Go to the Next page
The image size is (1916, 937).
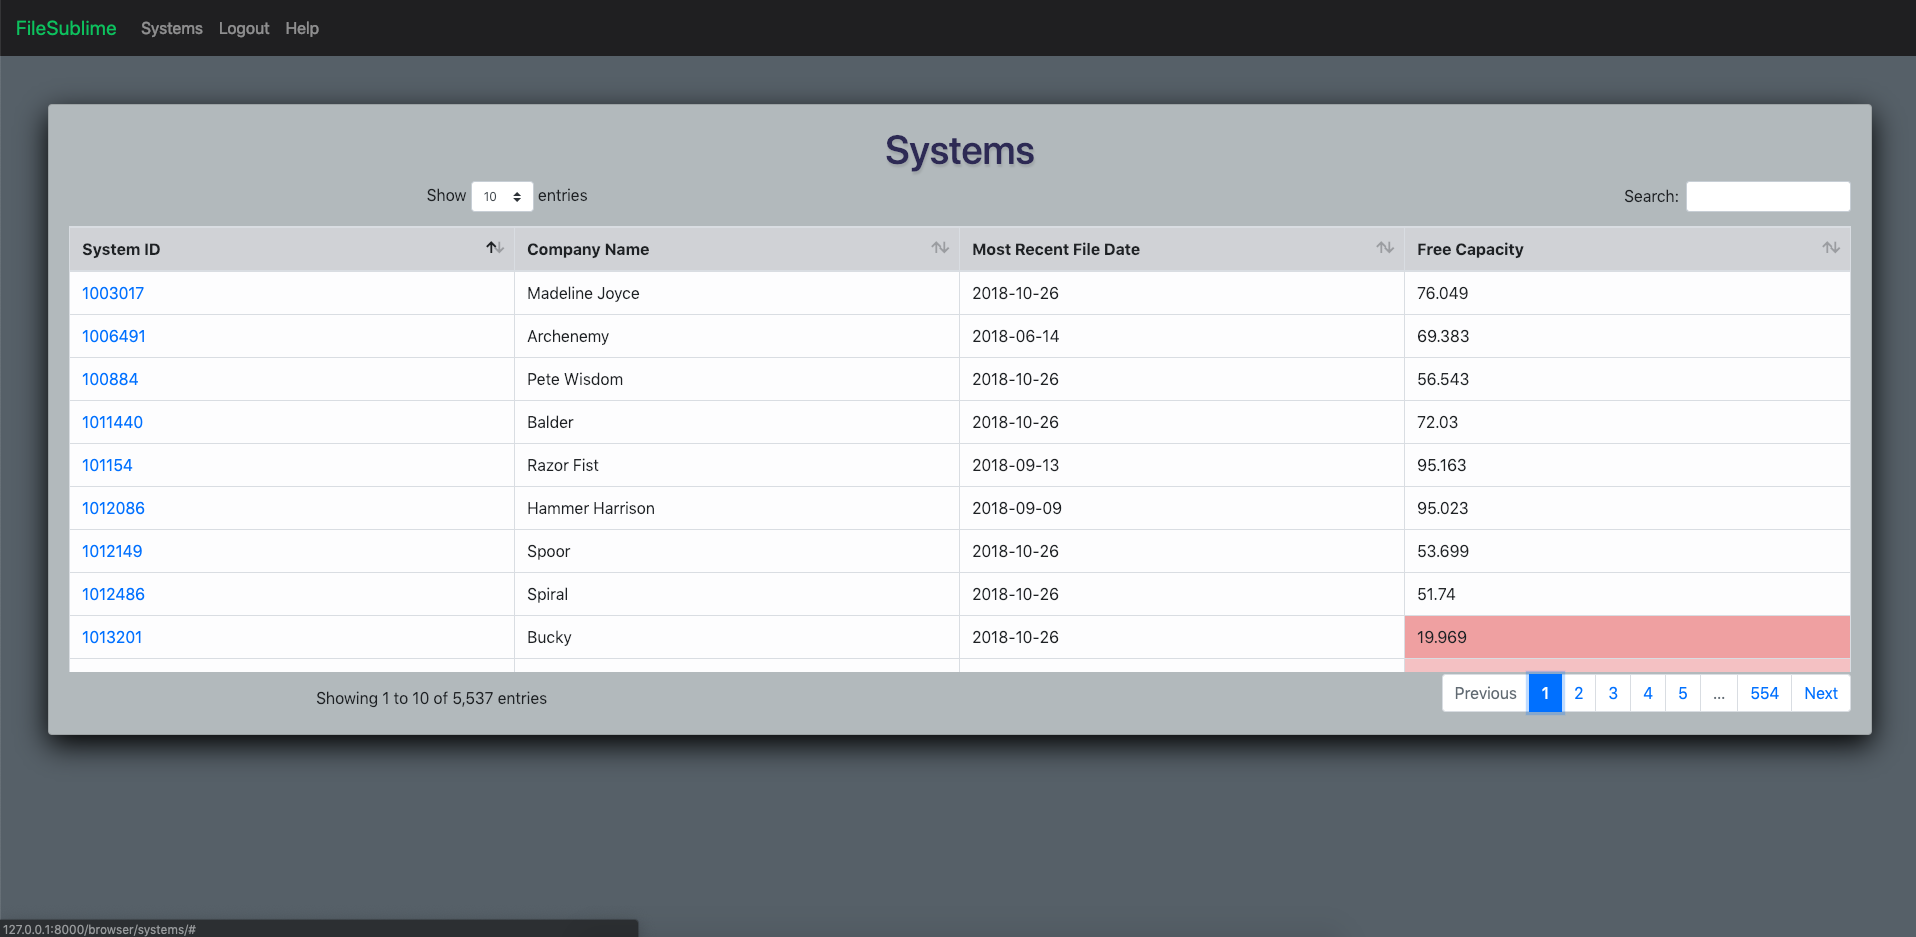[x=1821, y=693]
